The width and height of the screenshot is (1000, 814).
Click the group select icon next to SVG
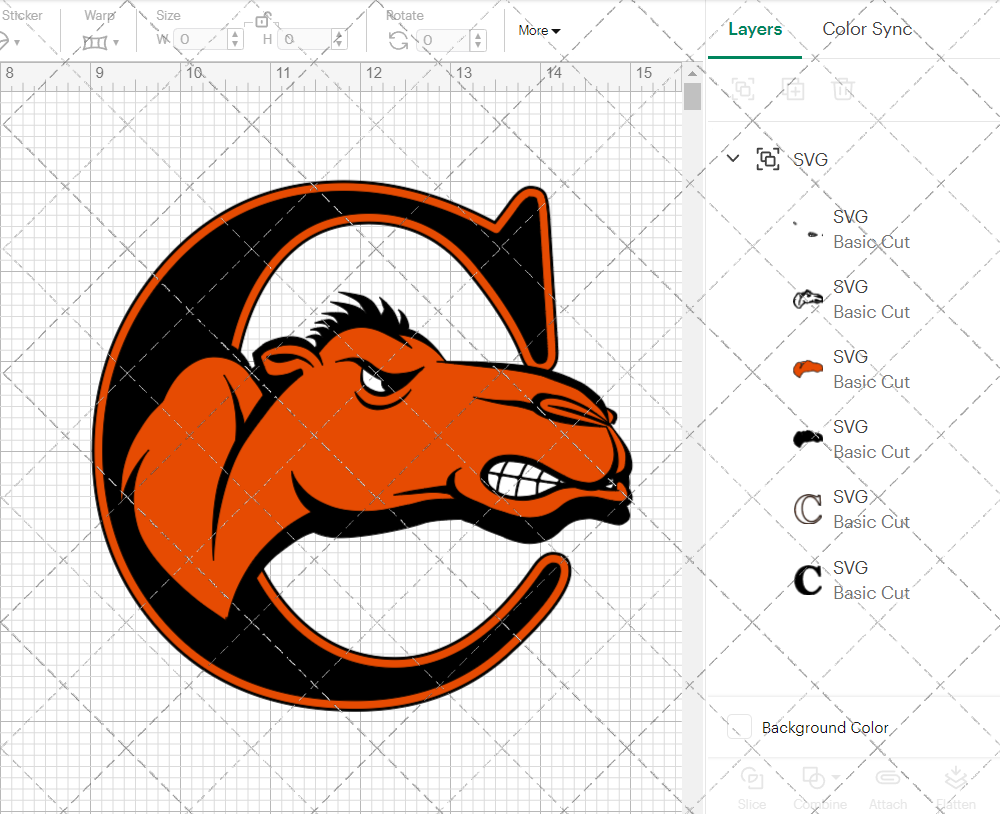click(x=768, y=158)
